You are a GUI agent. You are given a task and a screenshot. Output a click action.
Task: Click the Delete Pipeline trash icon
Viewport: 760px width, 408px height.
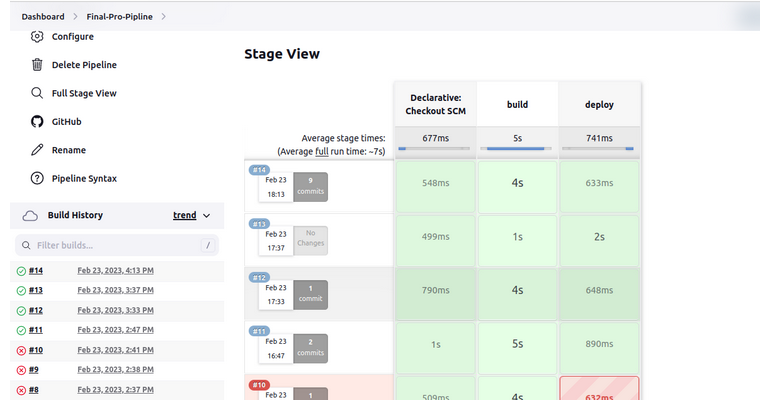point(37,64)
